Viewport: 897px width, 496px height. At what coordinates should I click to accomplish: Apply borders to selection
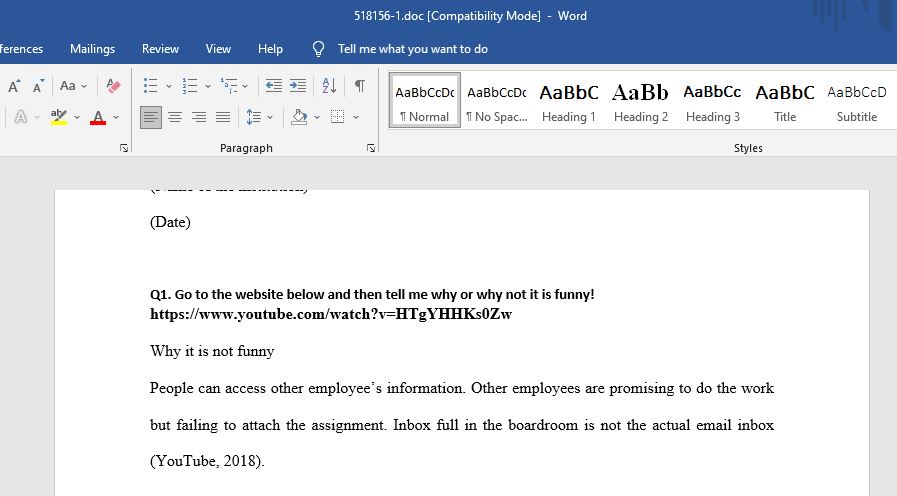tap(338, 117)
